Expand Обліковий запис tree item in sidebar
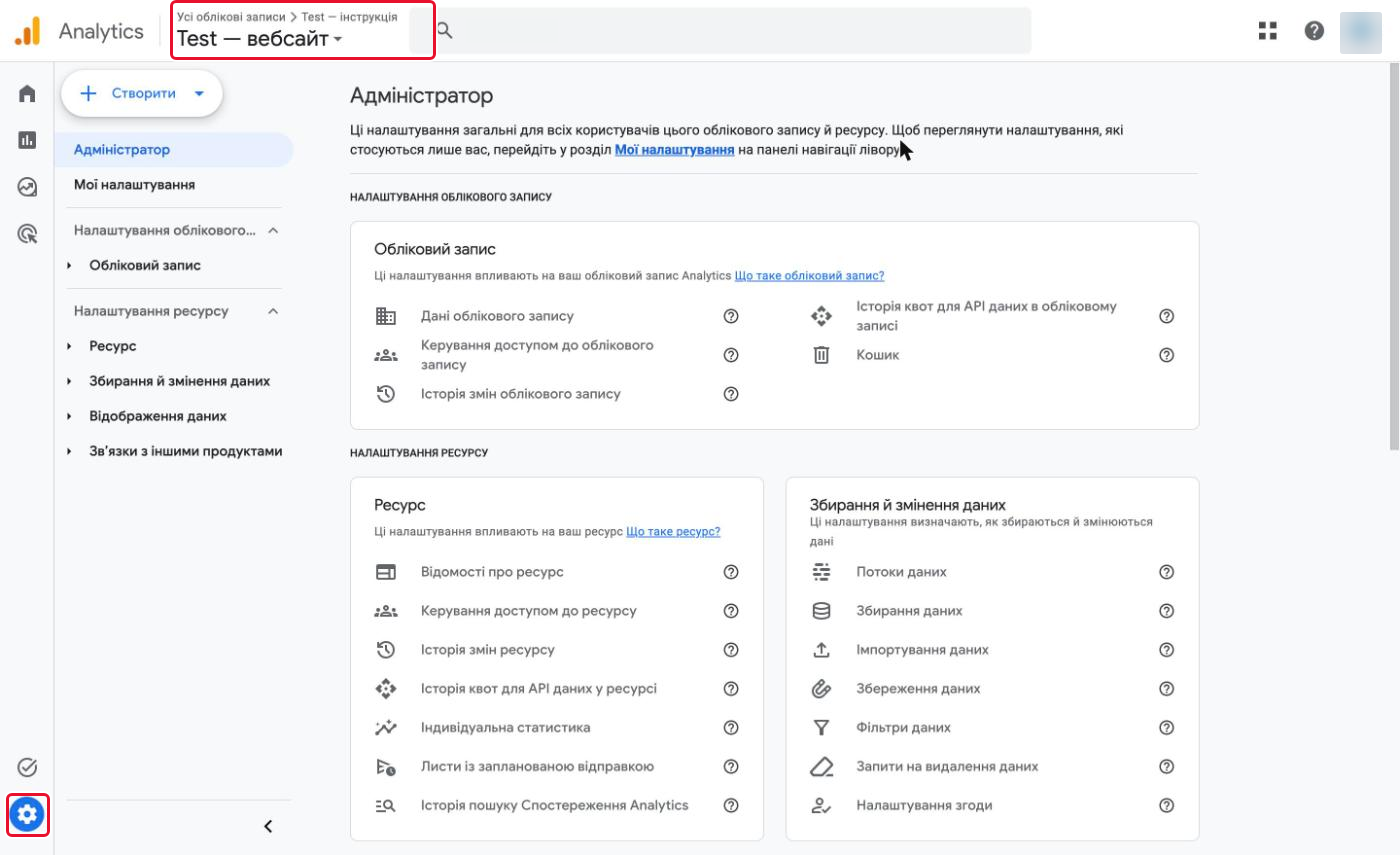The height and width of the screenshot is (855, 1400). [70, 266]
